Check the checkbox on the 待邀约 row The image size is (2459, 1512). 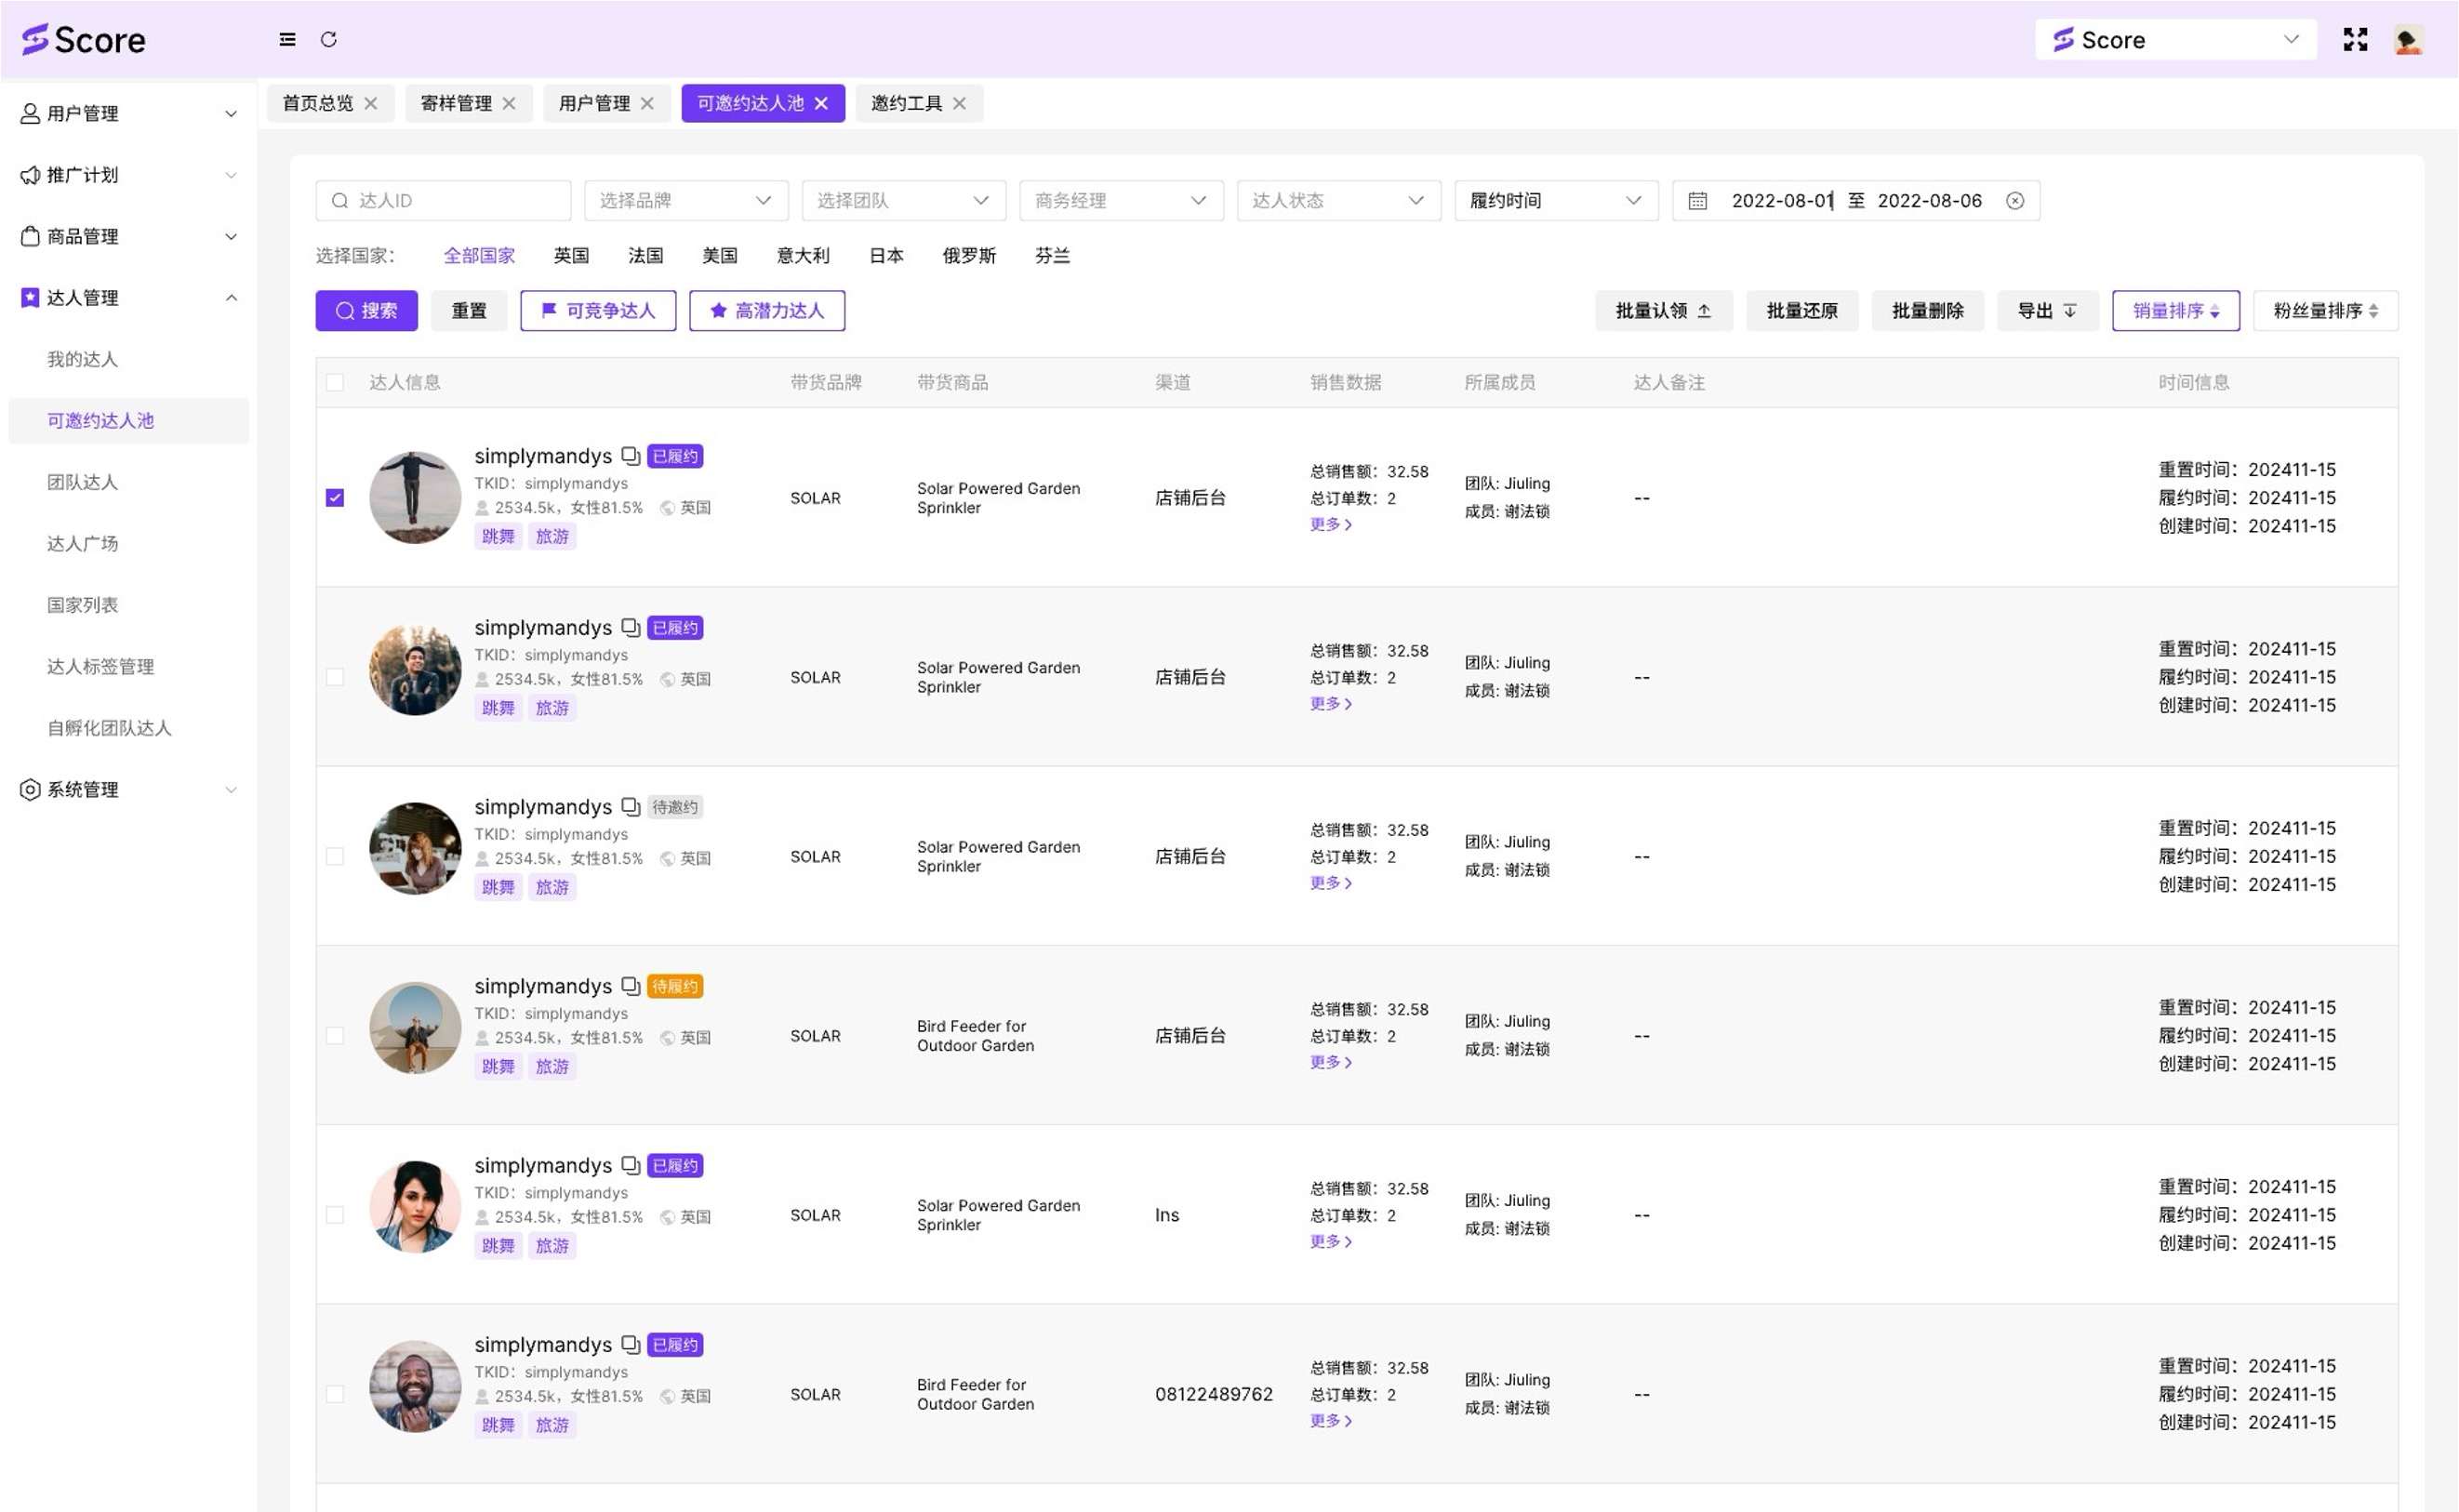[x=335, y=856]
